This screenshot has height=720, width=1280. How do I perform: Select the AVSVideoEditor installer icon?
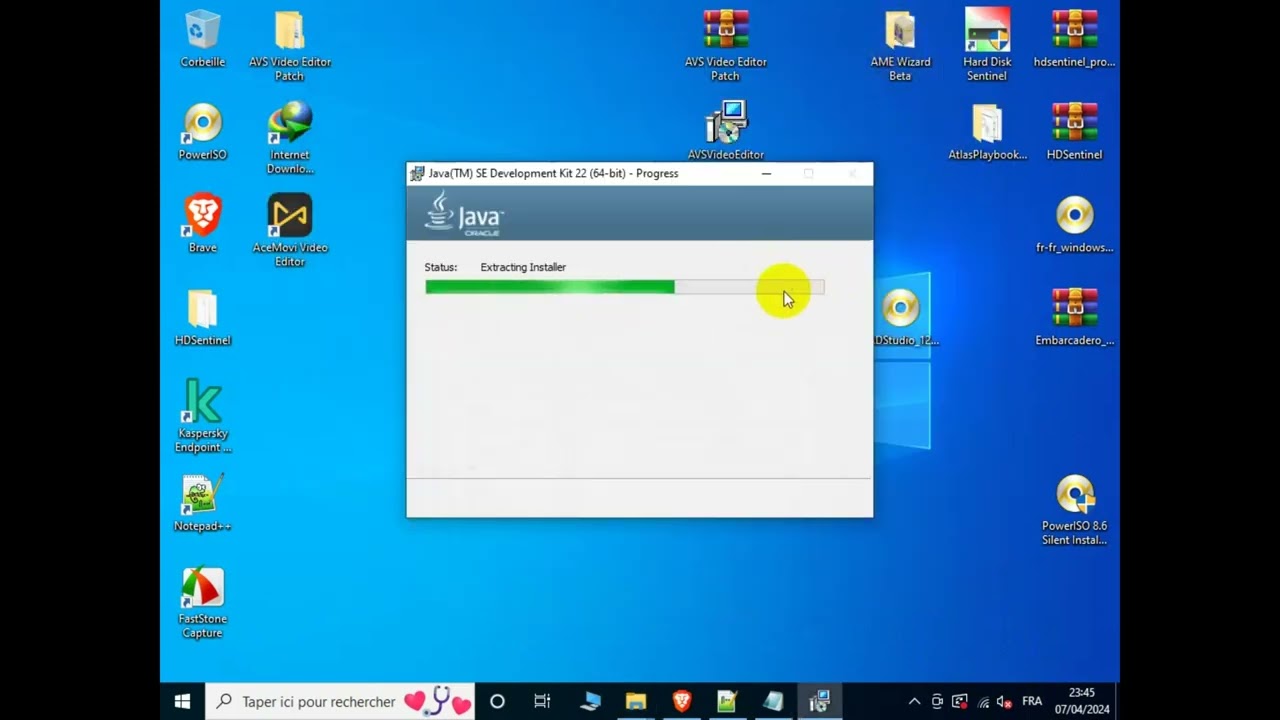(x=726, y=131)
